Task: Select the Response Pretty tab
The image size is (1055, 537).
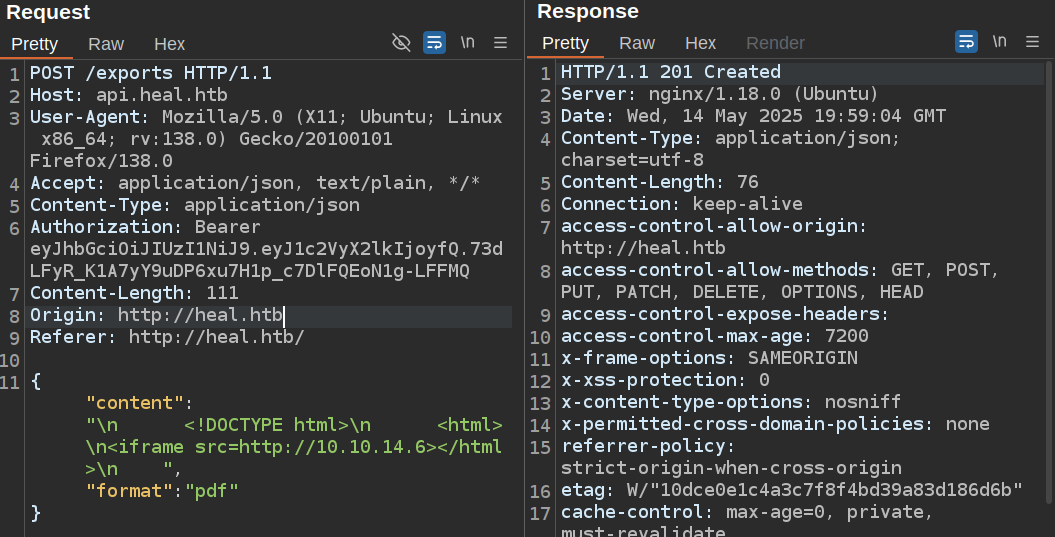Action: pyautogui.click(x=566, y=43)
